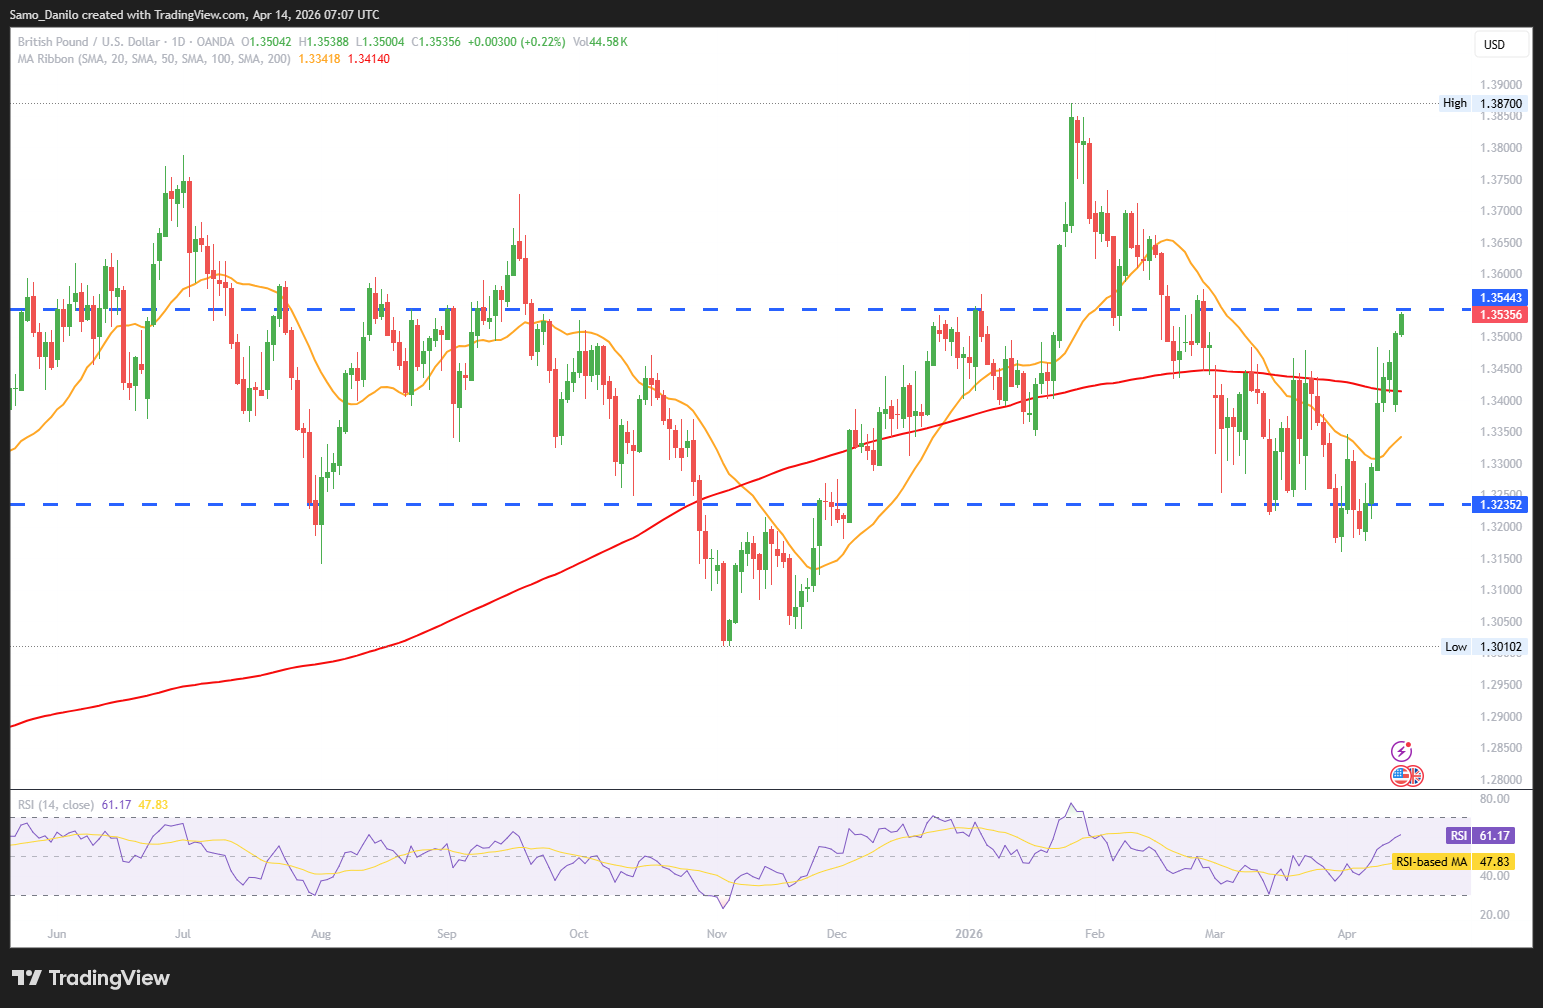Viewport: 1543px width, 1008px height.
Task: Open the USD currency selector
Action: click(x=1501, y=44)
